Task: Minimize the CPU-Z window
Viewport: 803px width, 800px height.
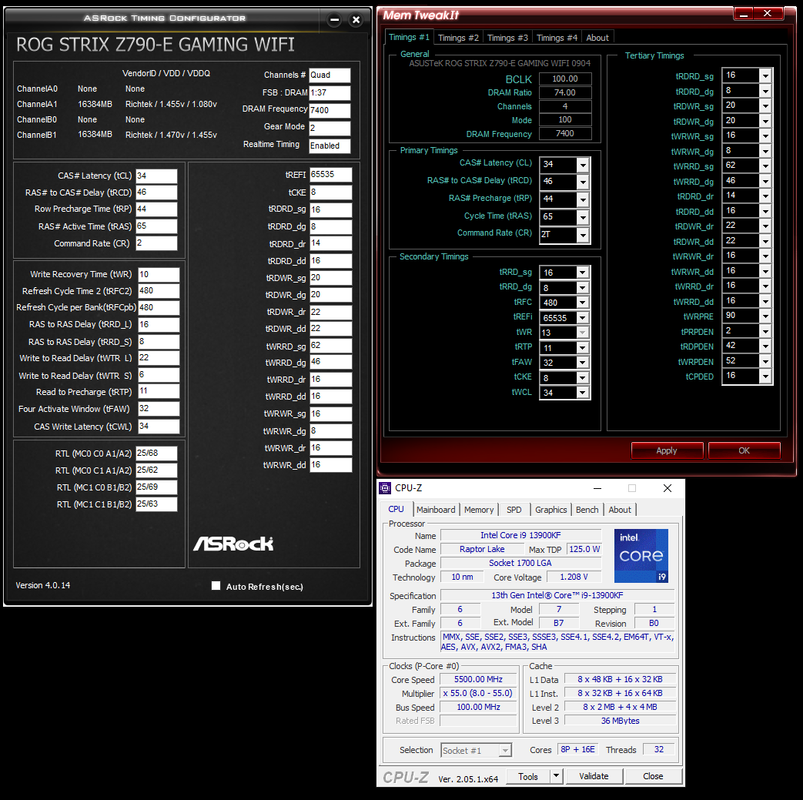Action: (x=597, y=488)
